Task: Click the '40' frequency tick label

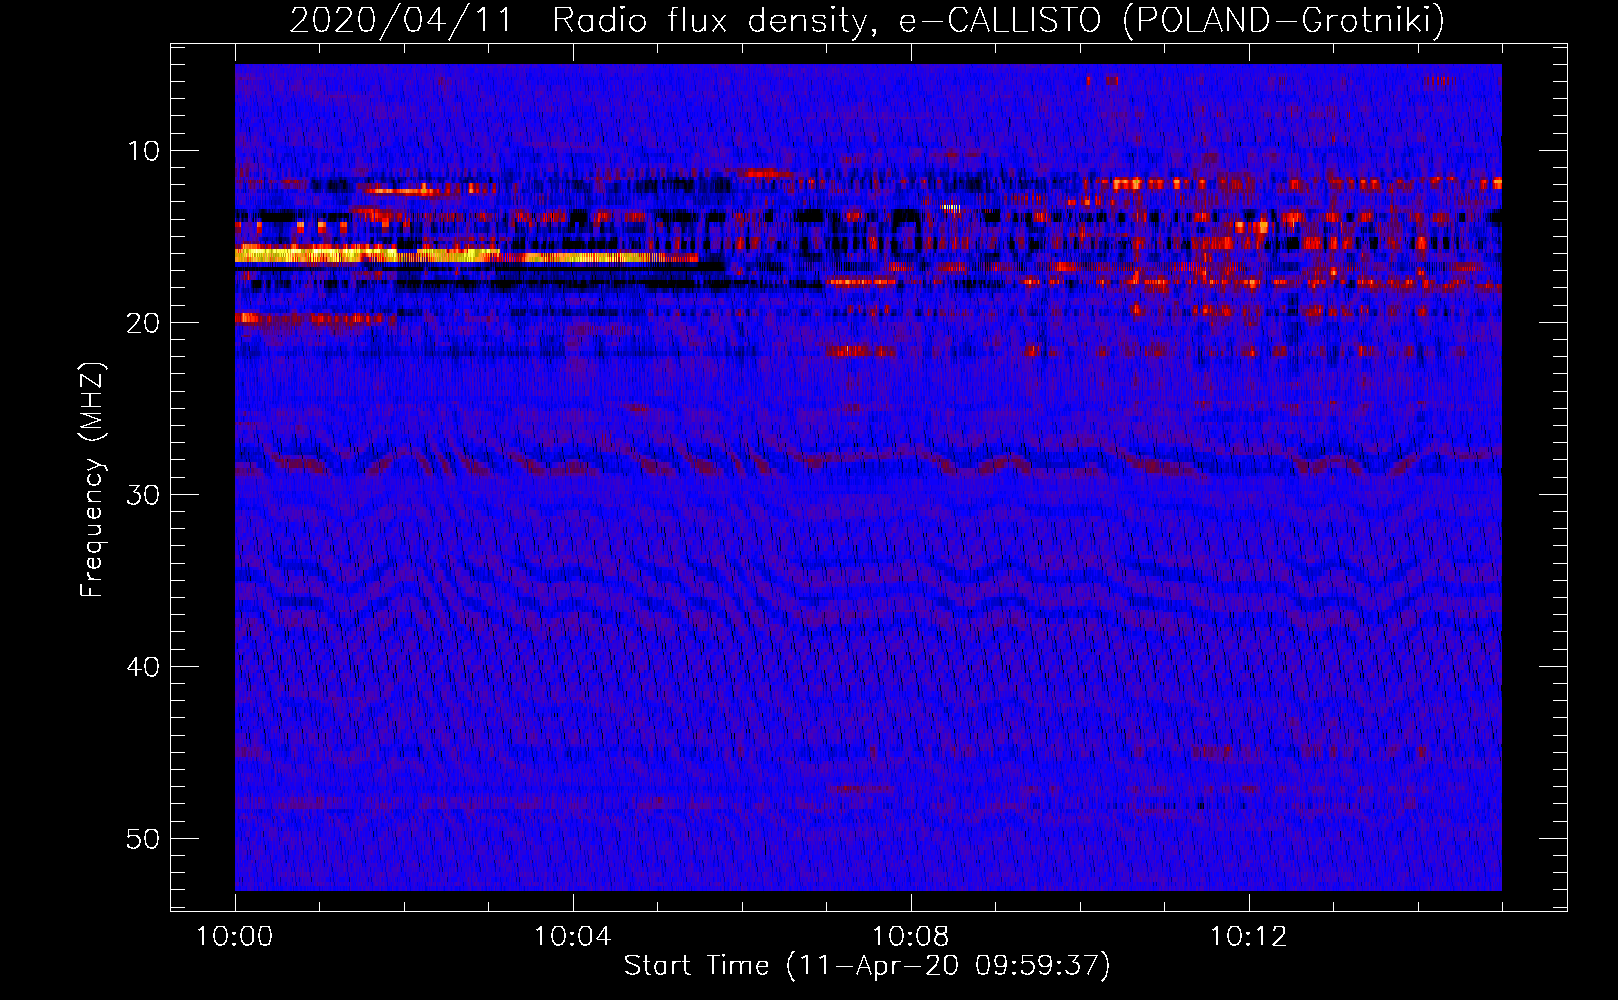Action: coord(144,667)
